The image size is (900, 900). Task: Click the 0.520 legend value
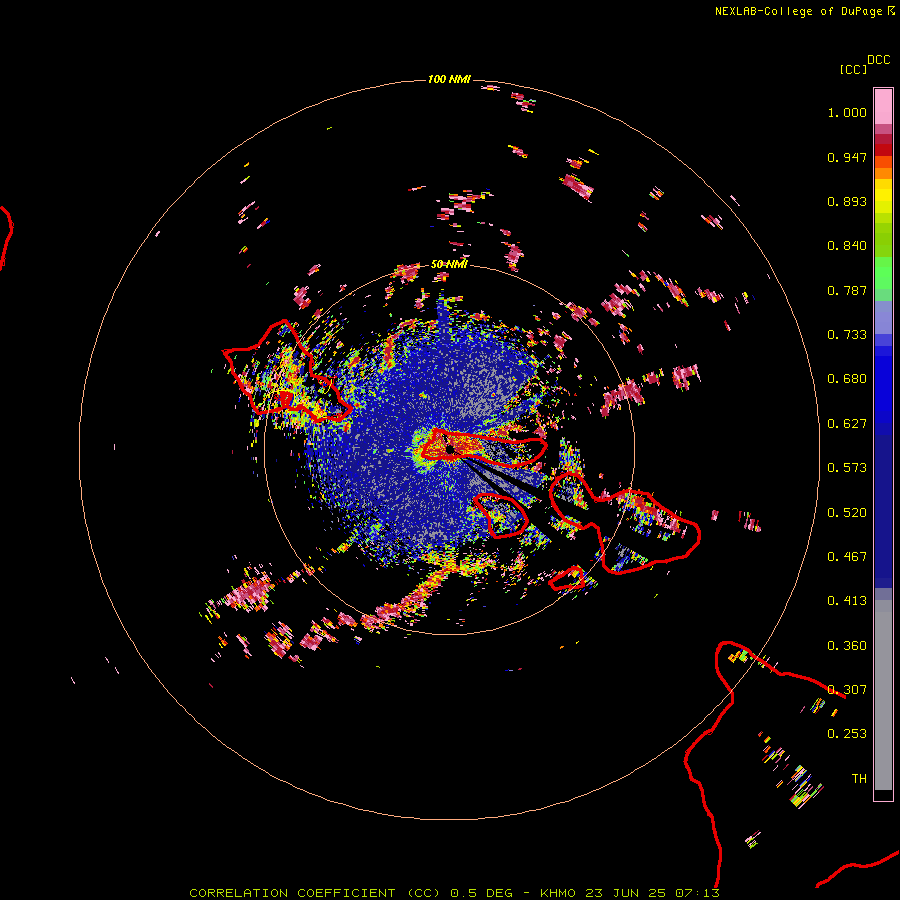tap(847, 512)
